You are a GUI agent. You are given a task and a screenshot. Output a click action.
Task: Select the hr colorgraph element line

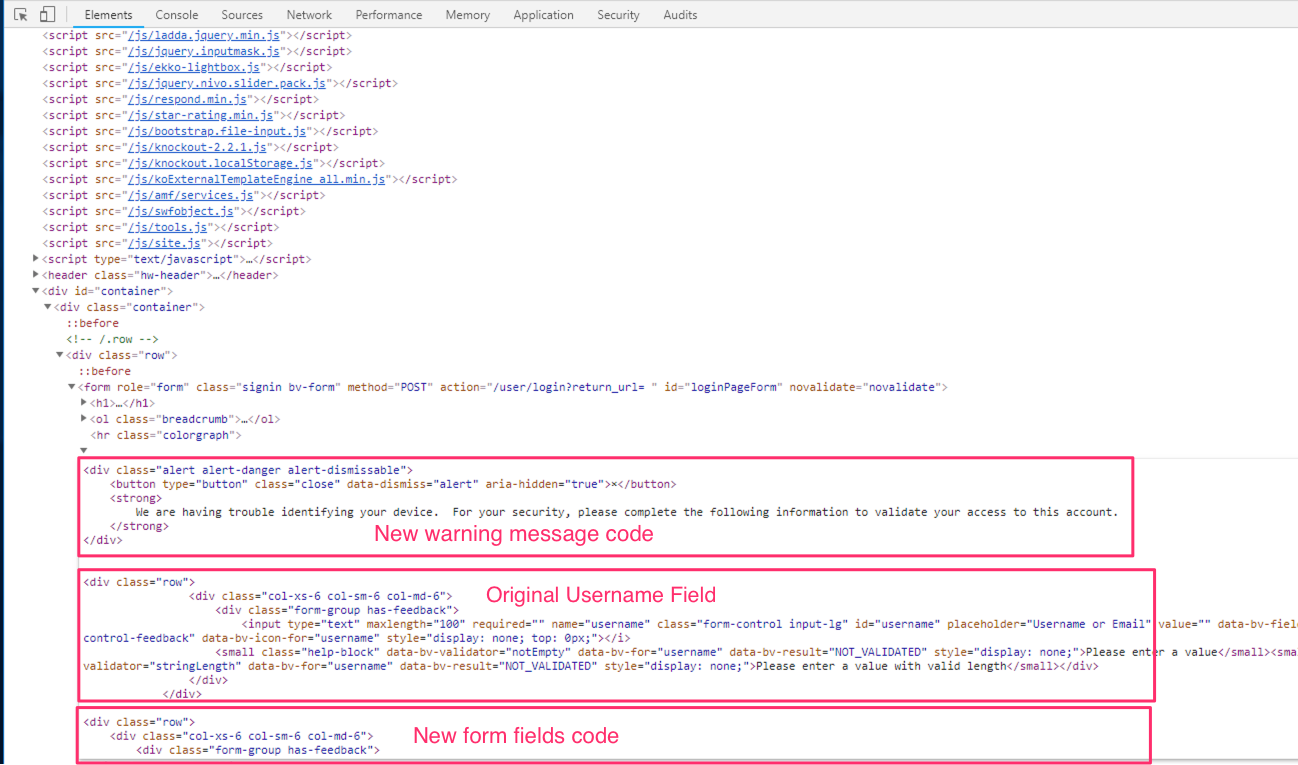pyautogui.click(x=166, y=435)
